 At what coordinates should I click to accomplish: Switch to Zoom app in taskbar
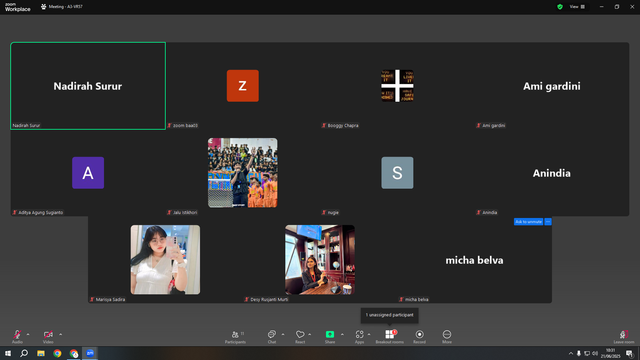[x=90, y=353]
